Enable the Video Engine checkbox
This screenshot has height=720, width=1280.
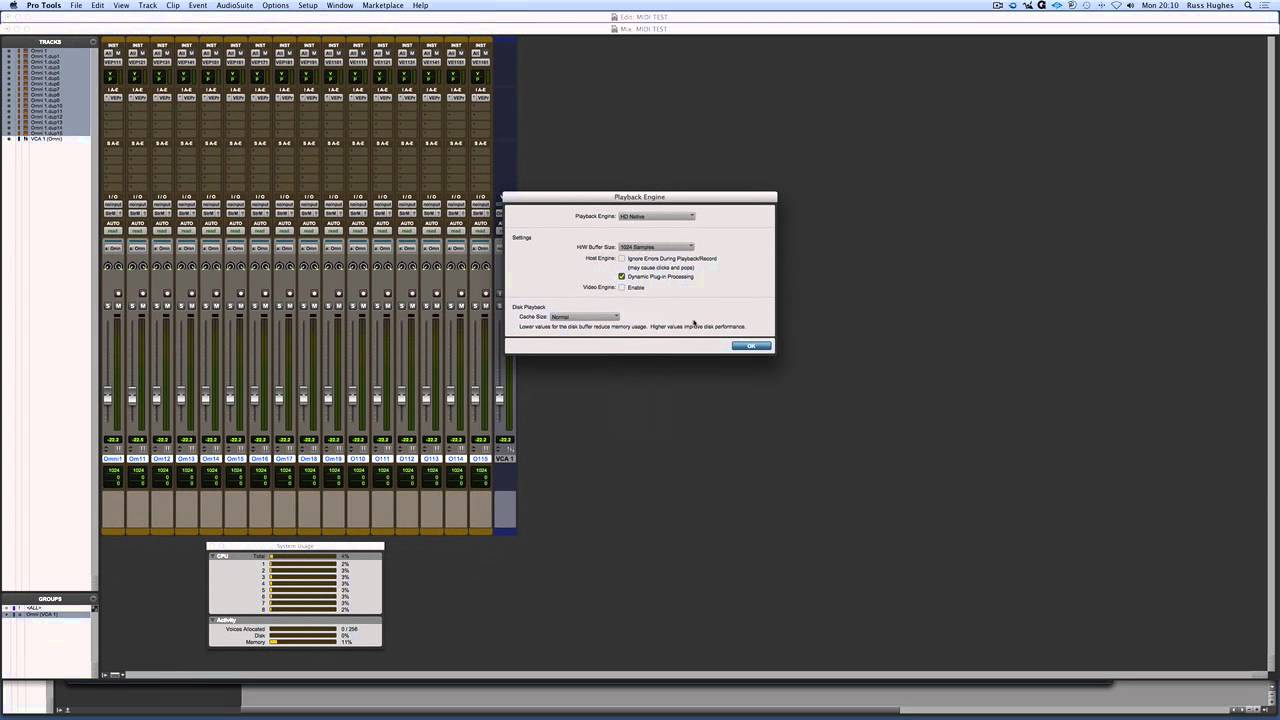click(622, 288)
